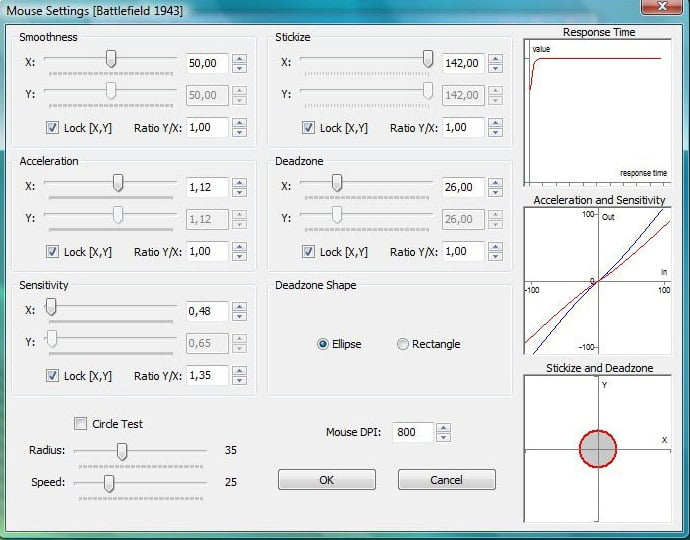The height and width of the screenshot is (540, 690).
Task: Increase Sensitivity X value with up arrow
Action: pos(239,307)
